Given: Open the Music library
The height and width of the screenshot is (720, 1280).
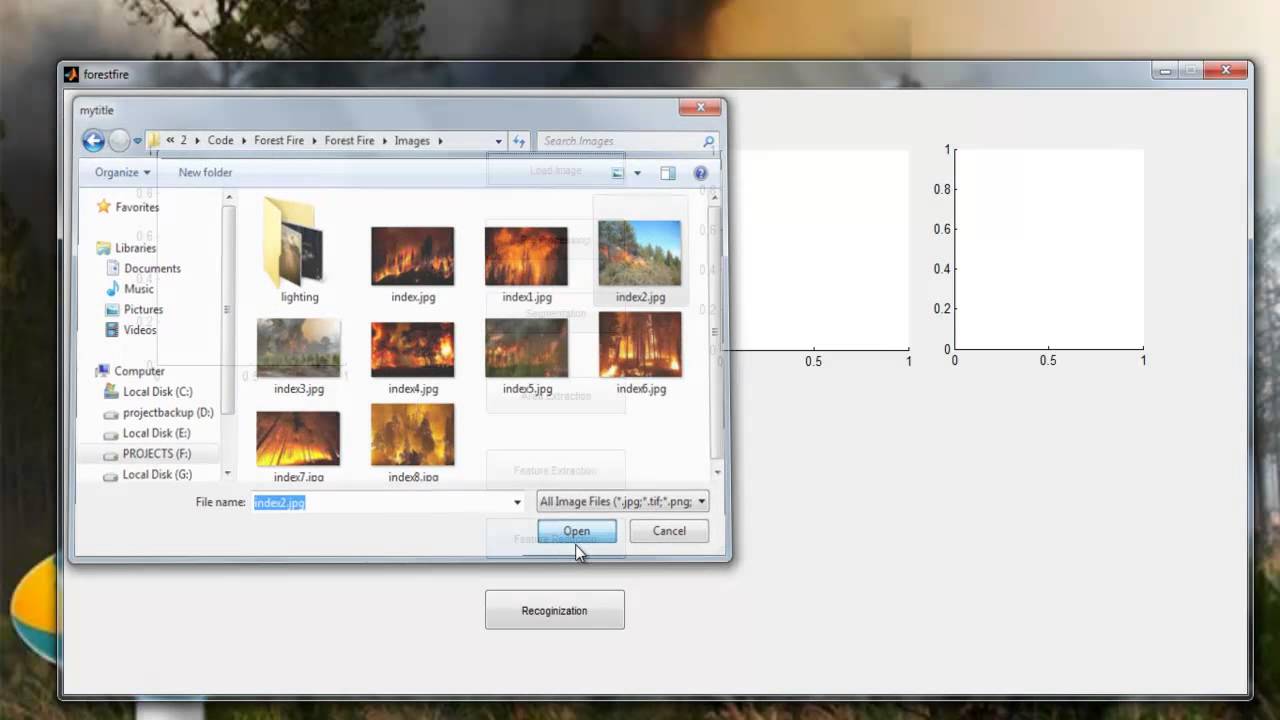Looking at the screenshot, I should [x=138, y=289].
